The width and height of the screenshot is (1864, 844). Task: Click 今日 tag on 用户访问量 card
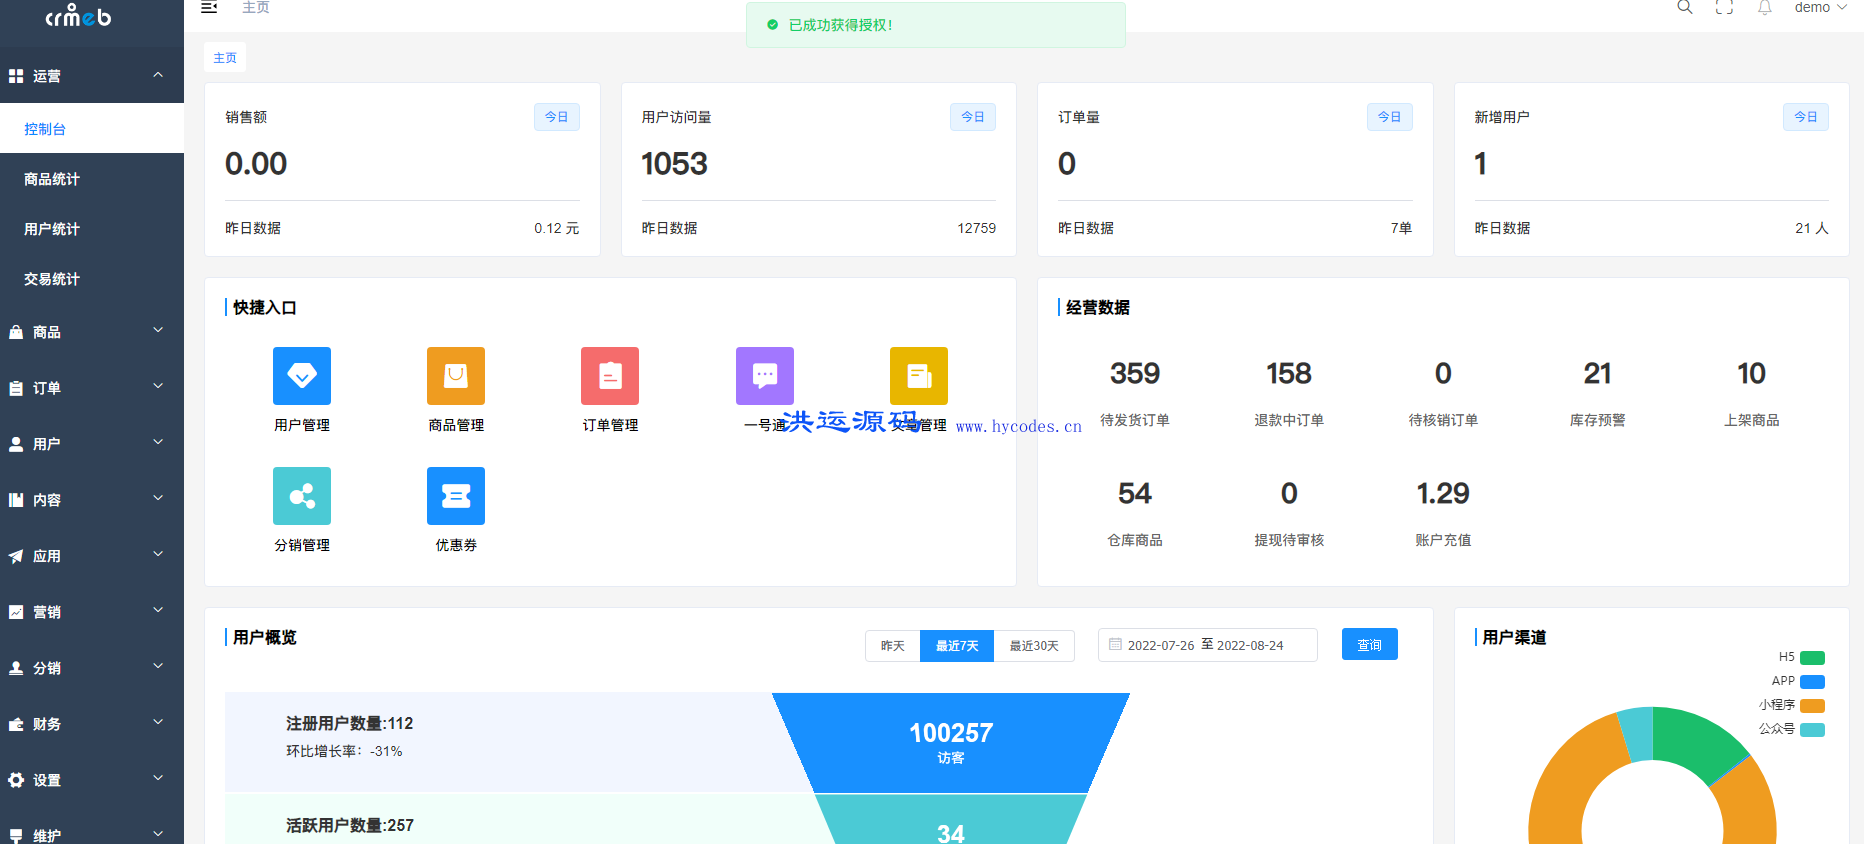click(x=973, y=117)
